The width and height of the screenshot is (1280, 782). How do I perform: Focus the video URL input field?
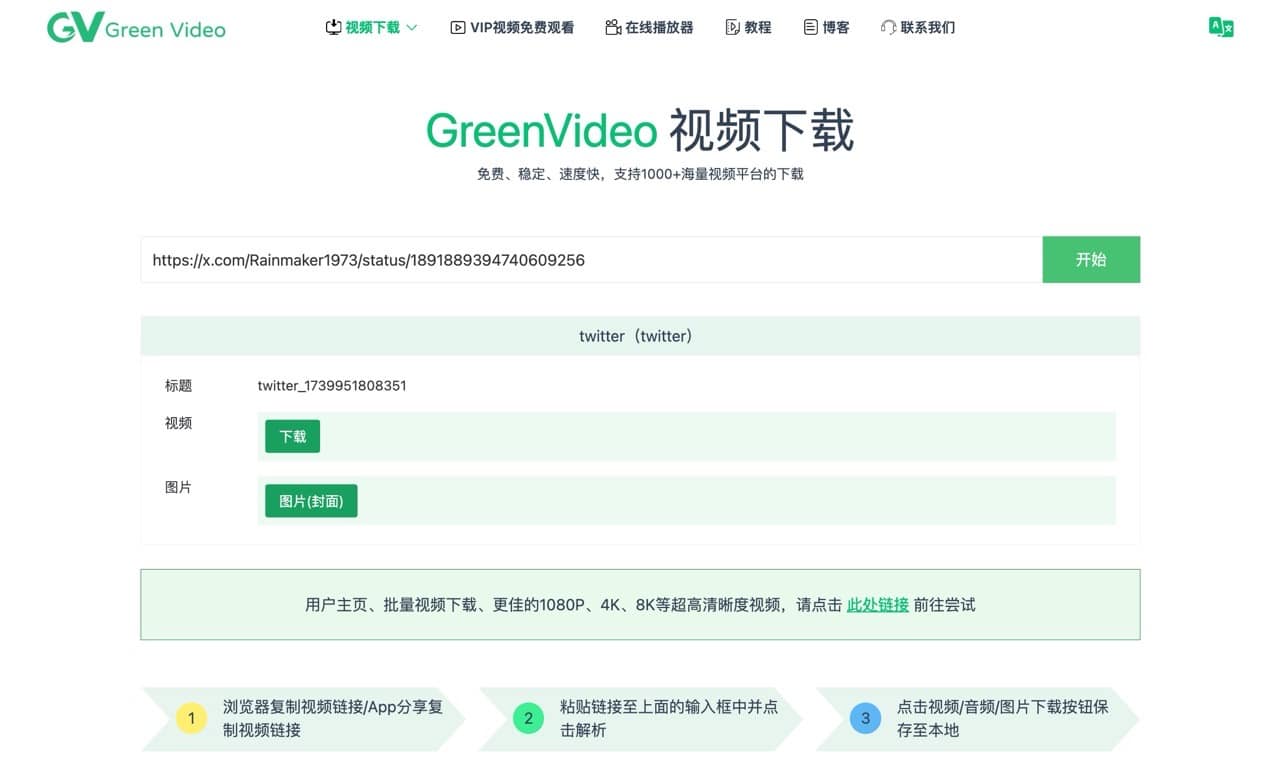pos(591,260)
